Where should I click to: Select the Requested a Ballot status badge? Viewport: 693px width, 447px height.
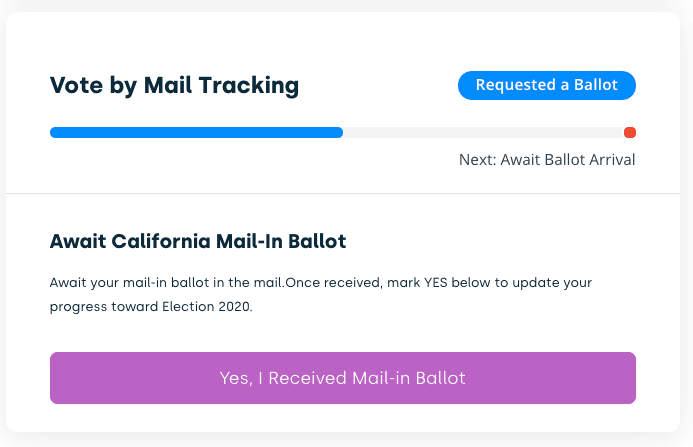click(547, 86)
